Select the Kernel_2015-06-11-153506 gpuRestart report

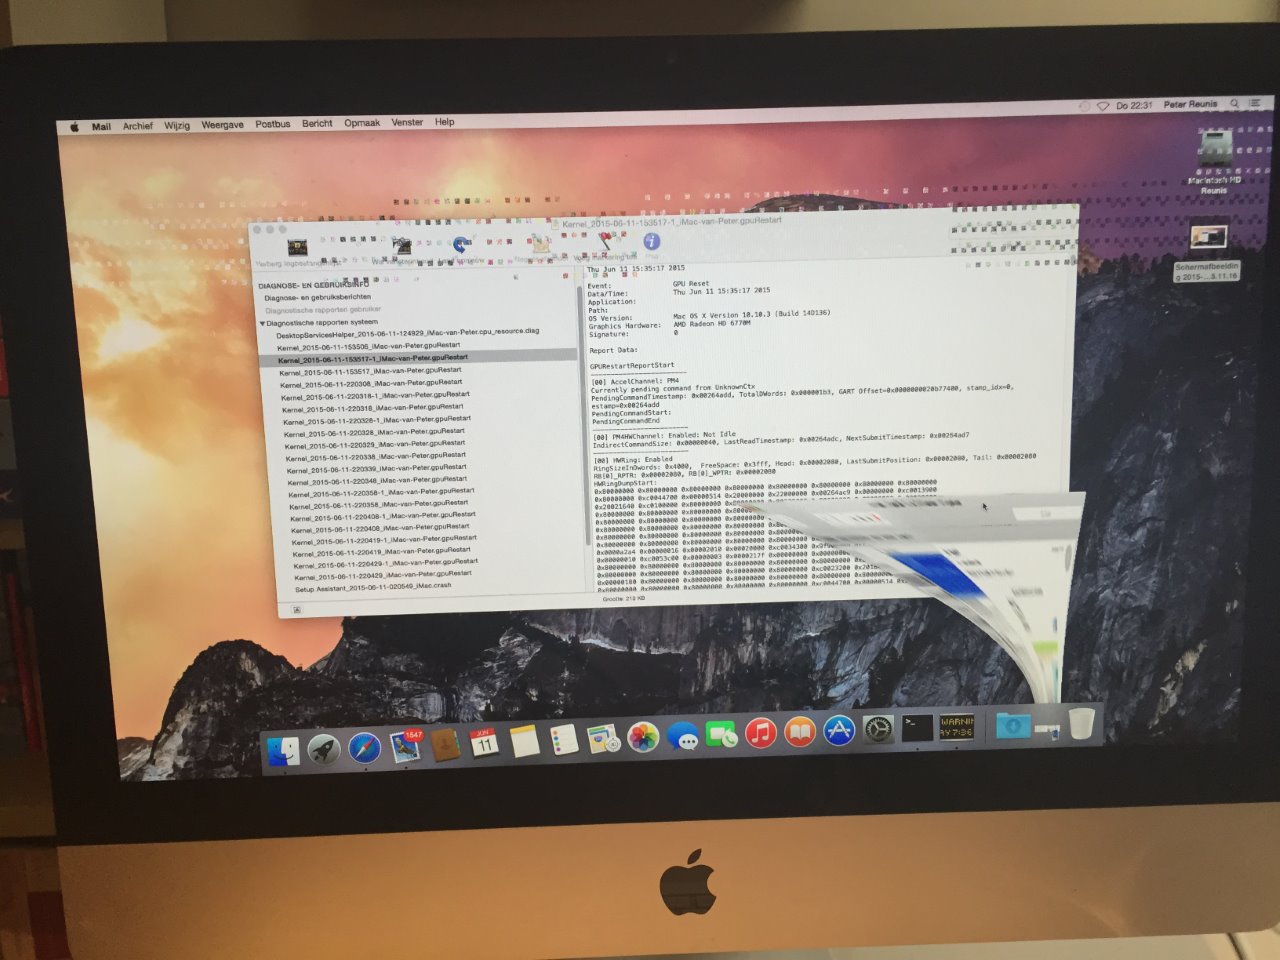(x=368, y=346)
